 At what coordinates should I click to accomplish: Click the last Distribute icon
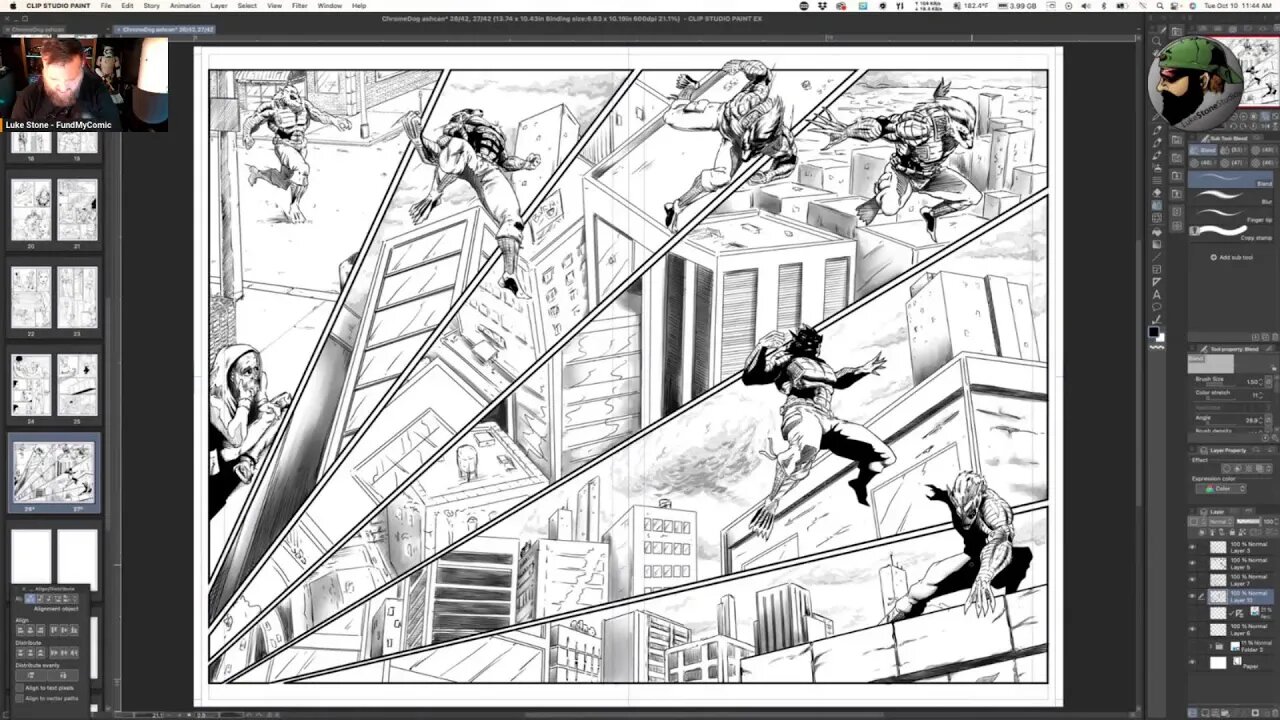click(74, 652)
